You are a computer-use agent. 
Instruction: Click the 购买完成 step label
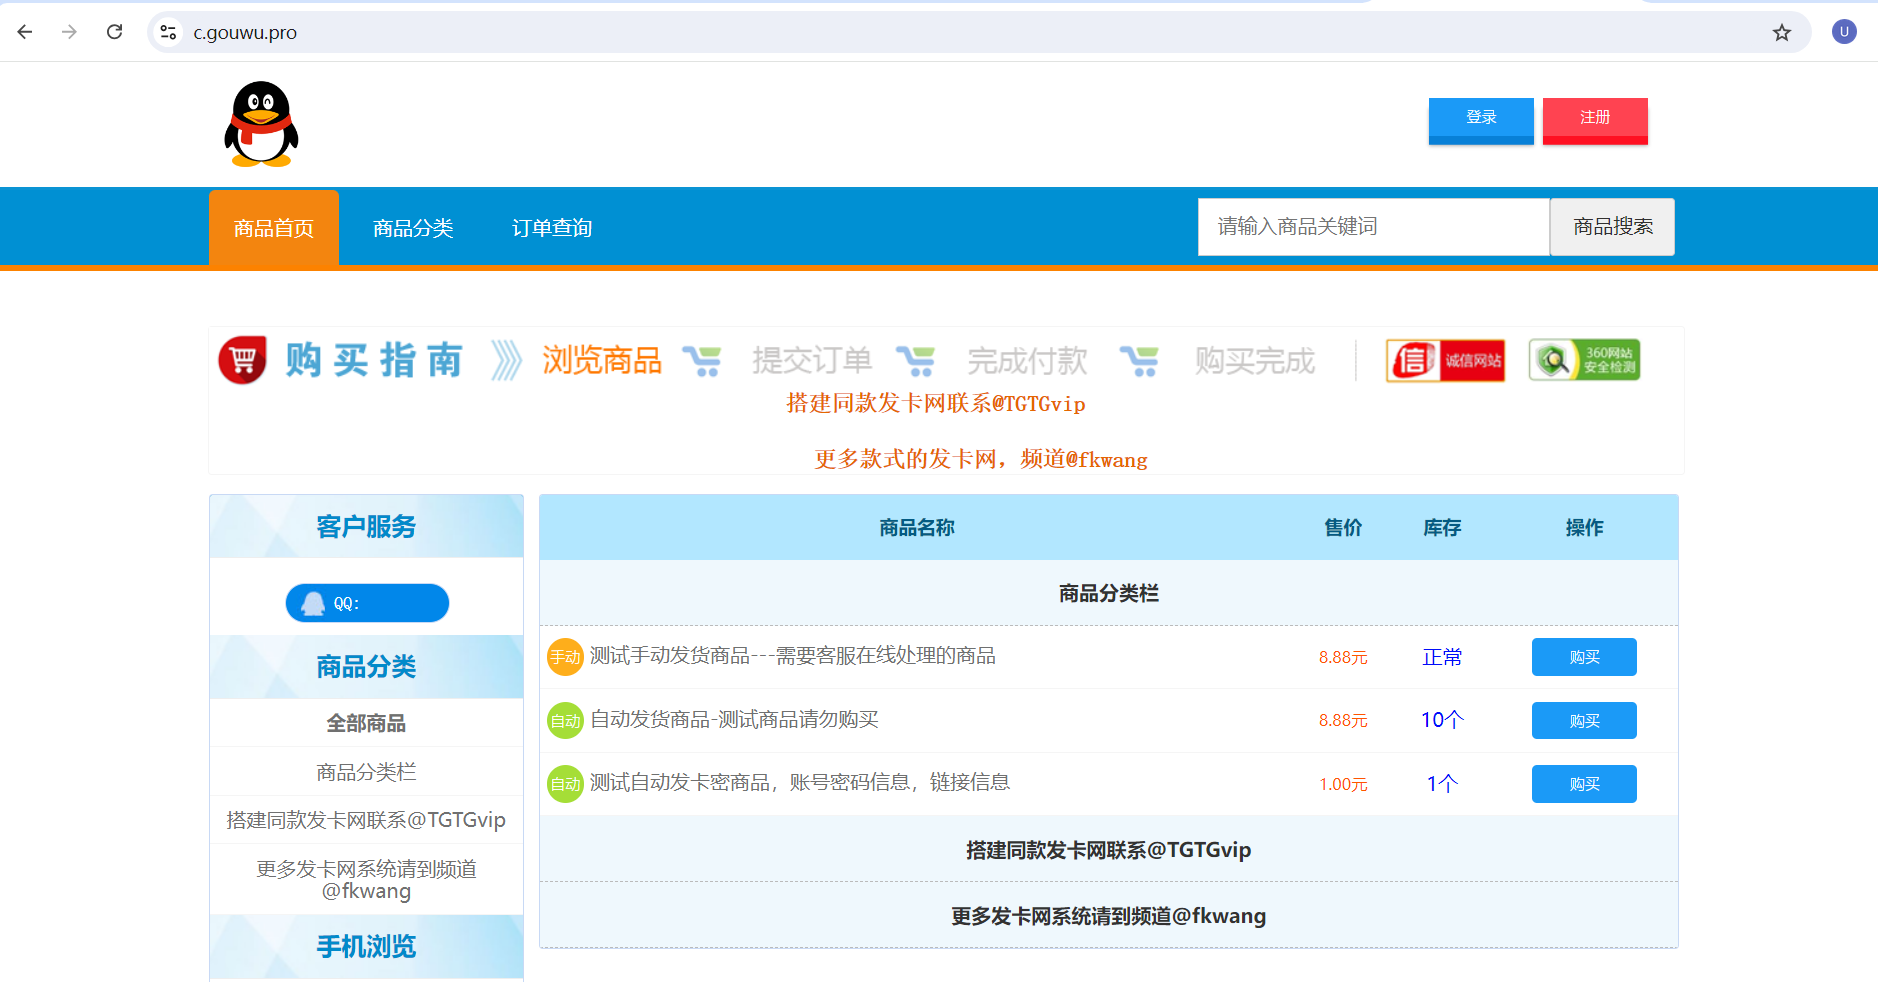[x=1255, y=360]
